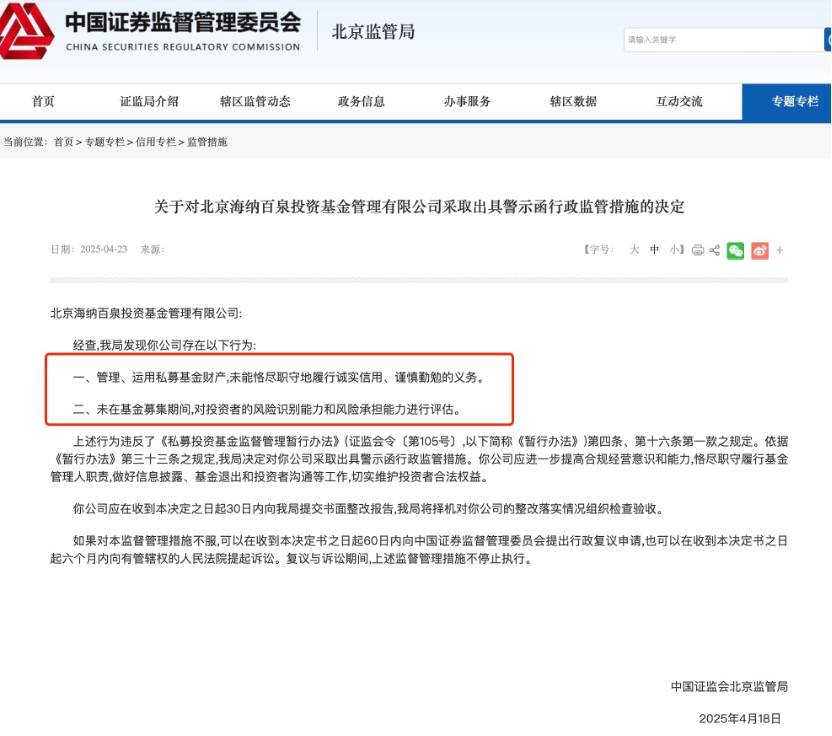Set font size to 中
The image size is (832, 736).
click(654, 249)
